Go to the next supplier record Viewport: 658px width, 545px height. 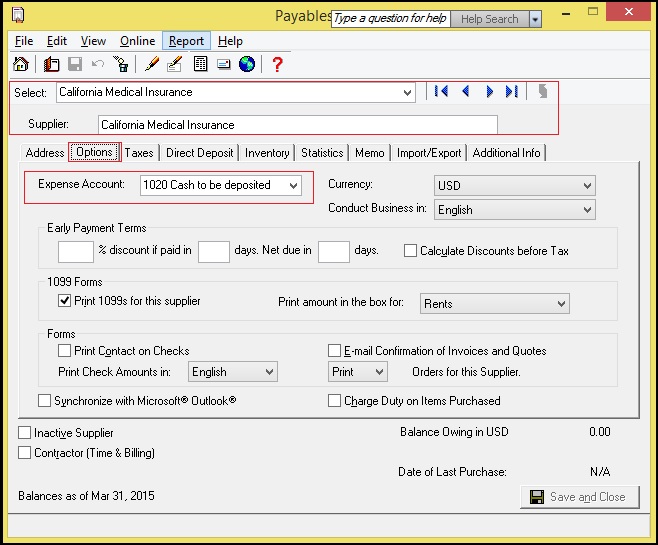click(x=489, y=92)
